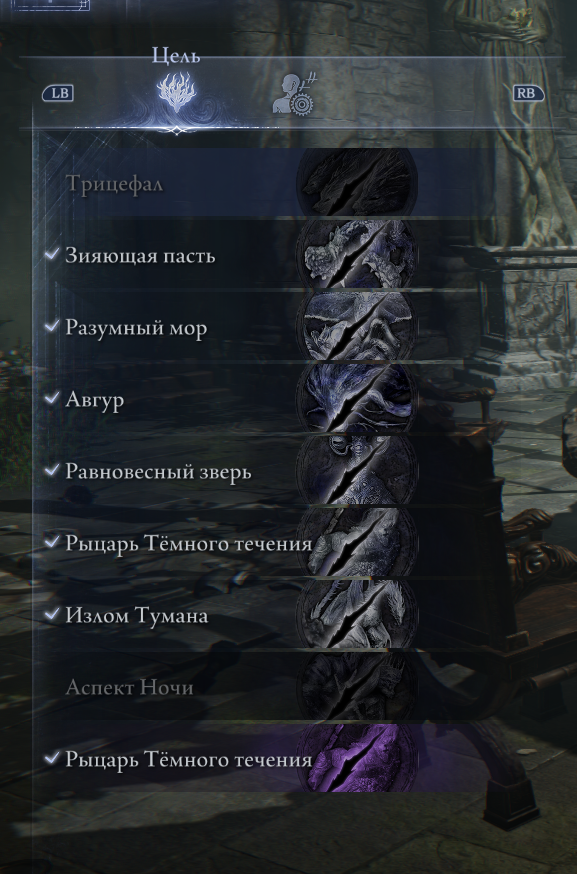
Task: Open the character and gear settings tab
Action: [x=294, y=94]
